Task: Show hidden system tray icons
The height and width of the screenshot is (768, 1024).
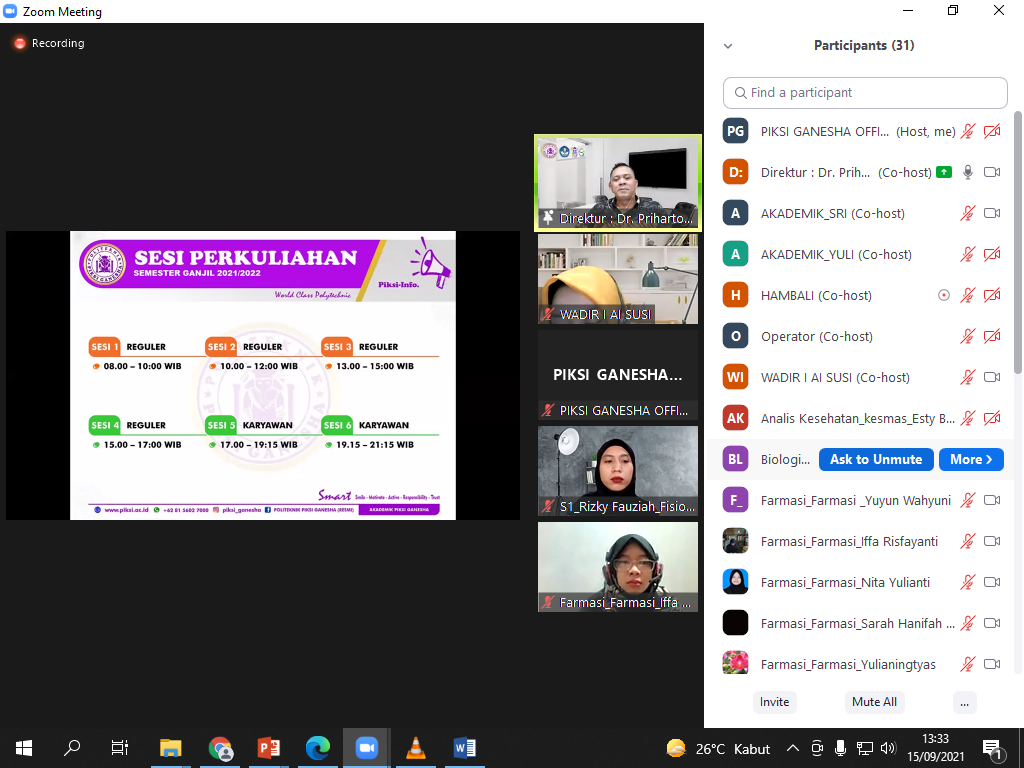Action: pyautogui.click(x=793, y=748)
